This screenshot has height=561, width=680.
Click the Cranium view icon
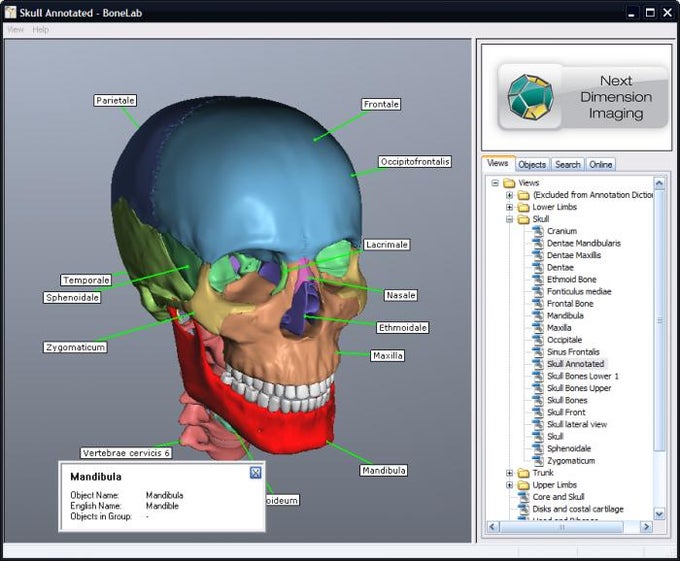538,231
